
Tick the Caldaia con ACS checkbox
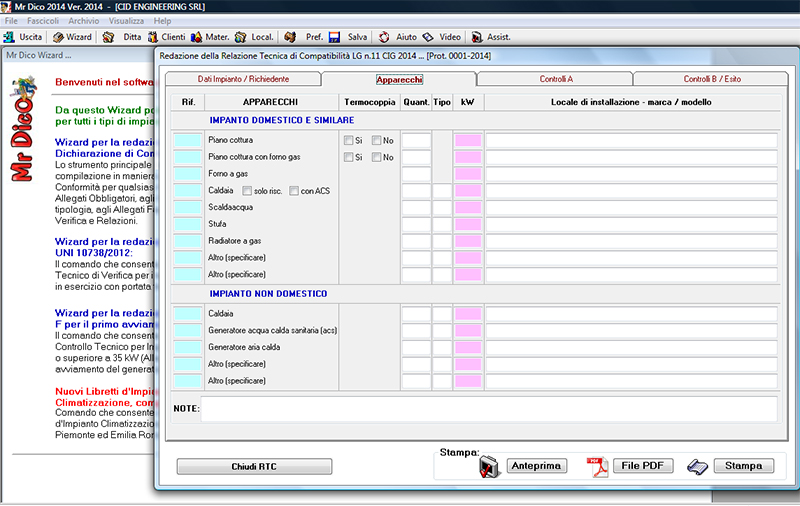point(294,191)
